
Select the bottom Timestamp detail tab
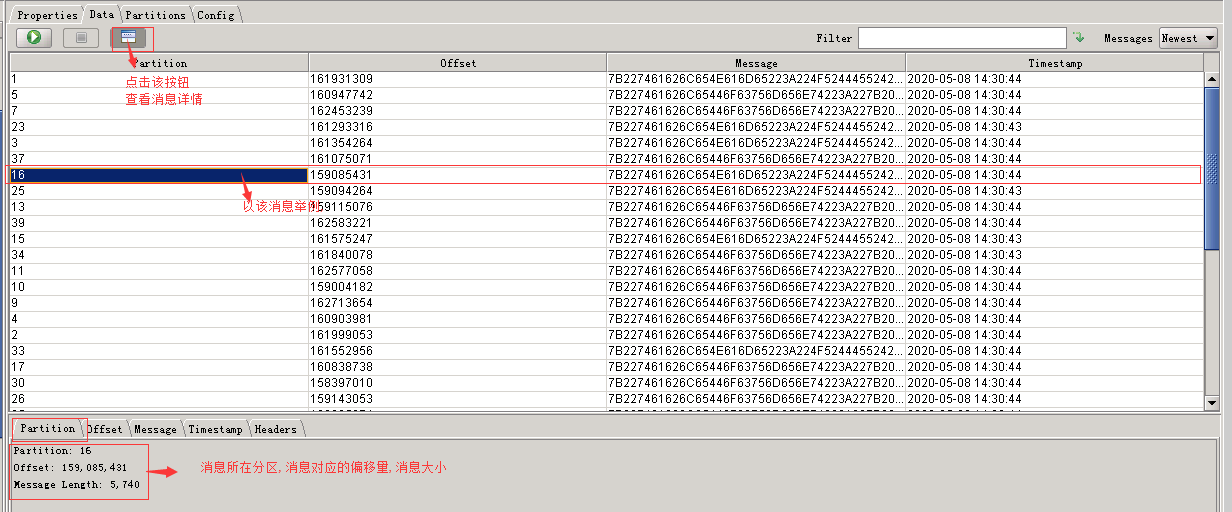click(x=215, y=429)
